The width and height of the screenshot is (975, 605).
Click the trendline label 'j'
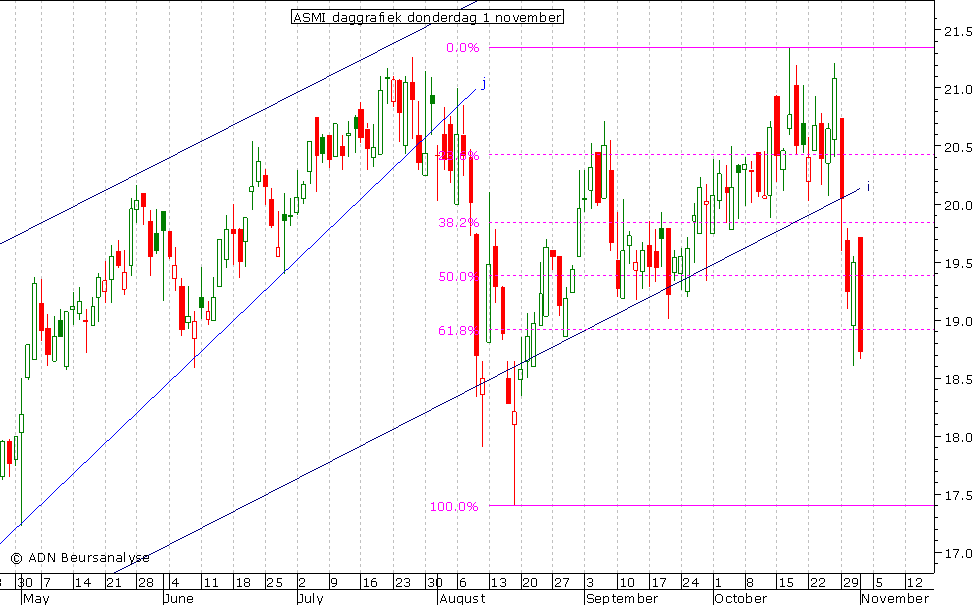pyautogui.click(x=483, y=83)
